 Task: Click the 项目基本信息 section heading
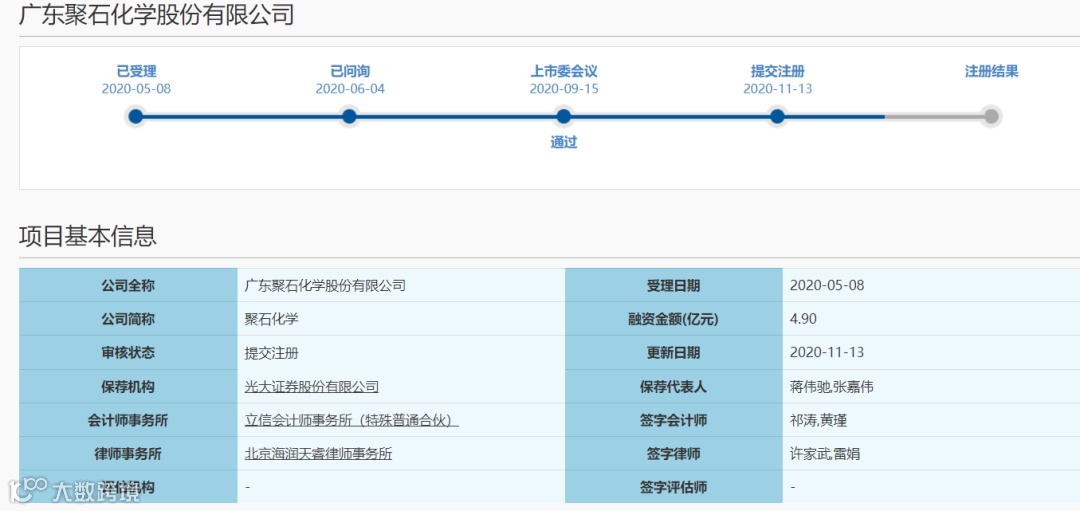[x=87, y=236]
